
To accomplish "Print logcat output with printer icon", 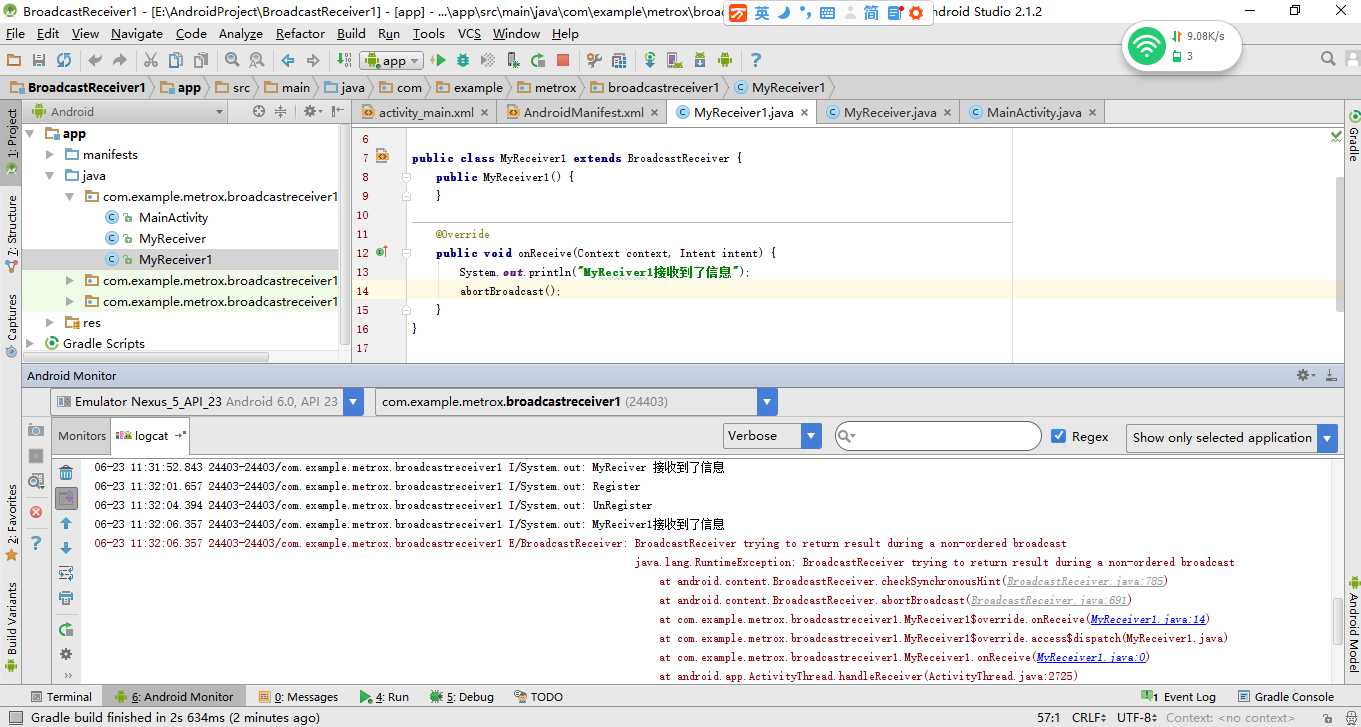I will pos(66,598).
